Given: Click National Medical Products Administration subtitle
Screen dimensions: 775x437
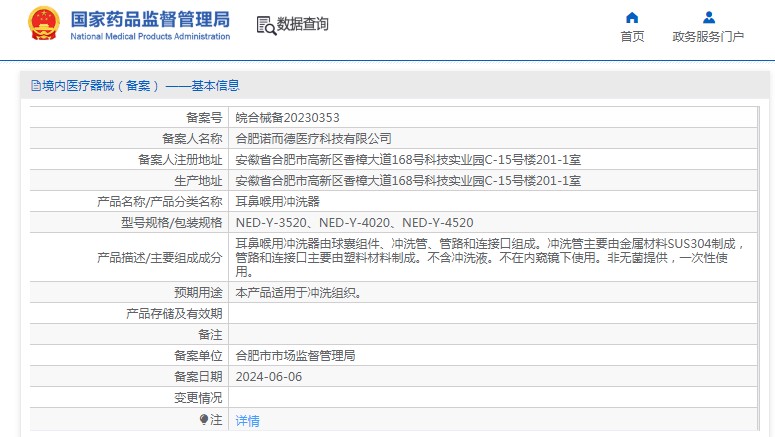Looking at the screenshot, I should pos(150,36).
